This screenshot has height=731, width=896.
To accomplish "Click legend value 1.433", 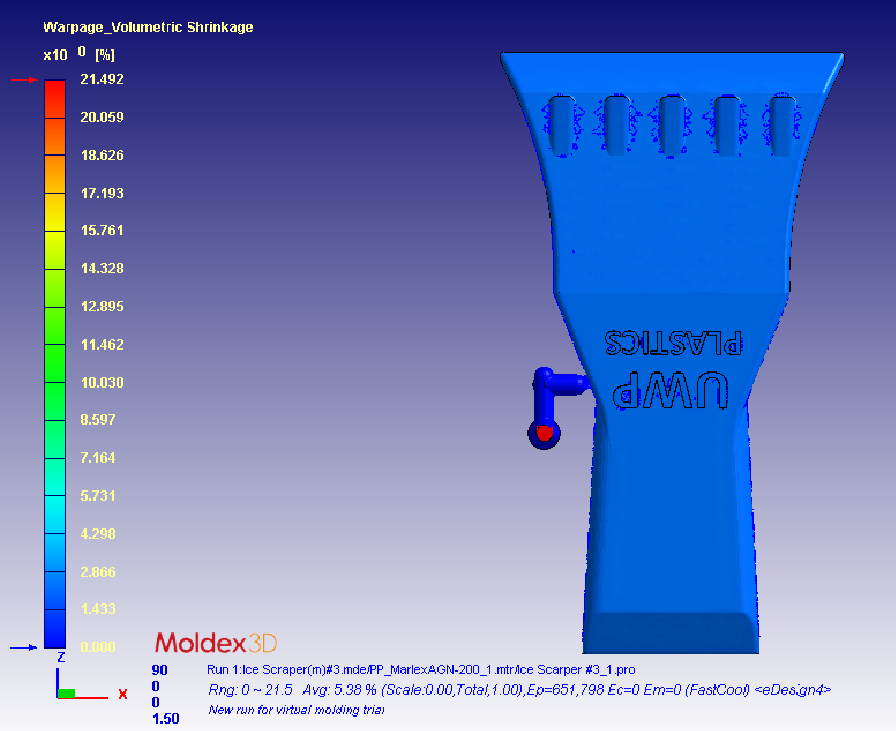I will [x=98, y=609].
